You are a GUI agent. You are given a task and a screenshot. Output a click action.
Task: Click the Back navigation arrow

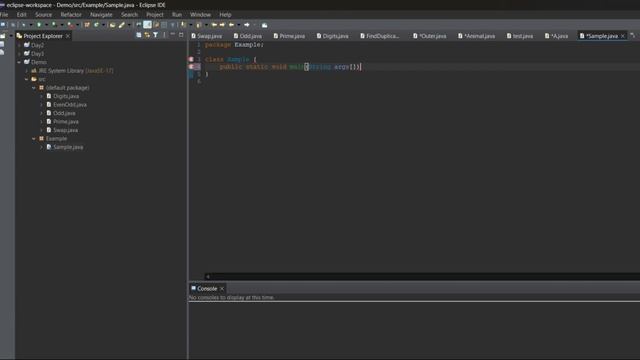click(x=231, y=25)
